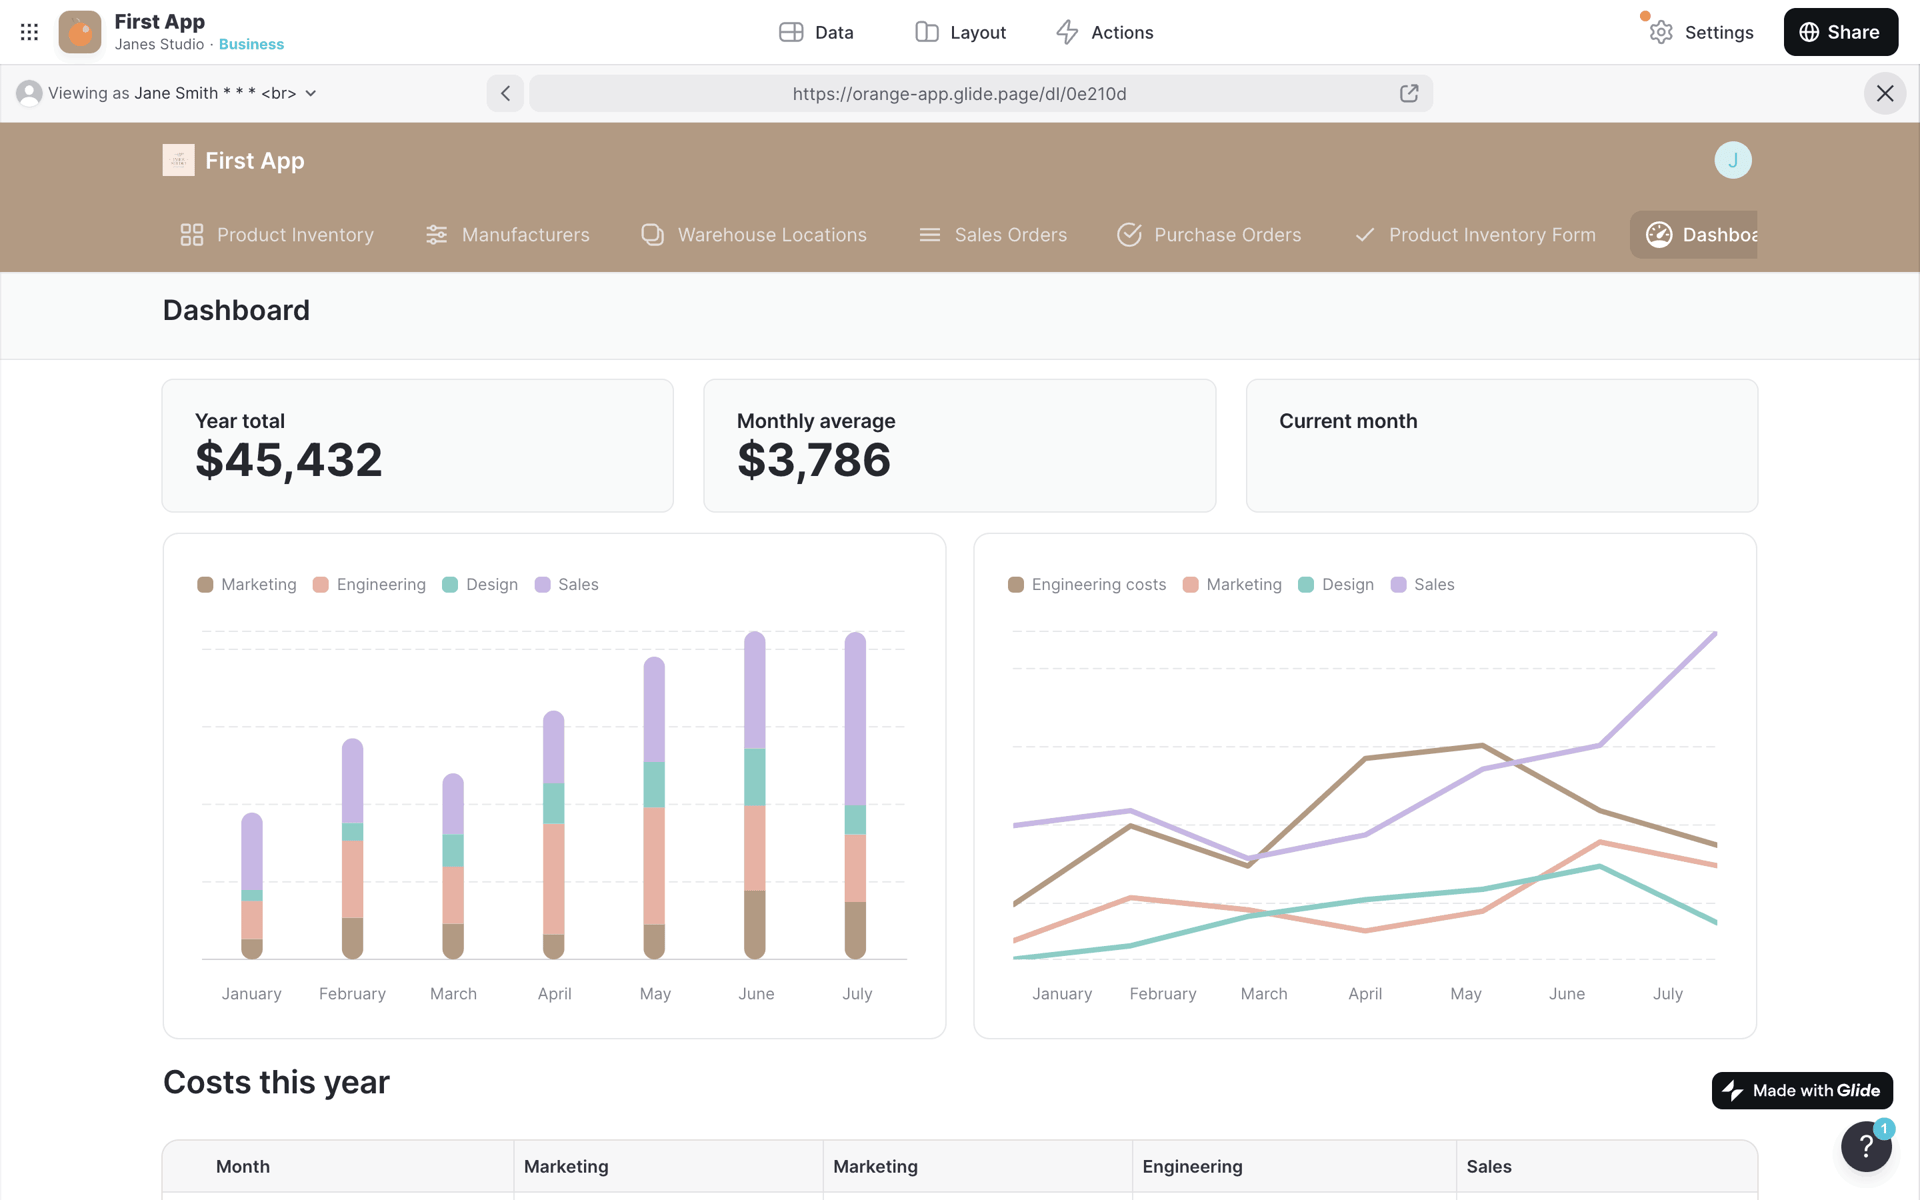Viewport: 1920px width, 1200px height.
Task: Toggle Marketing series in line chart legend
Action: (x=1232, y=584)
